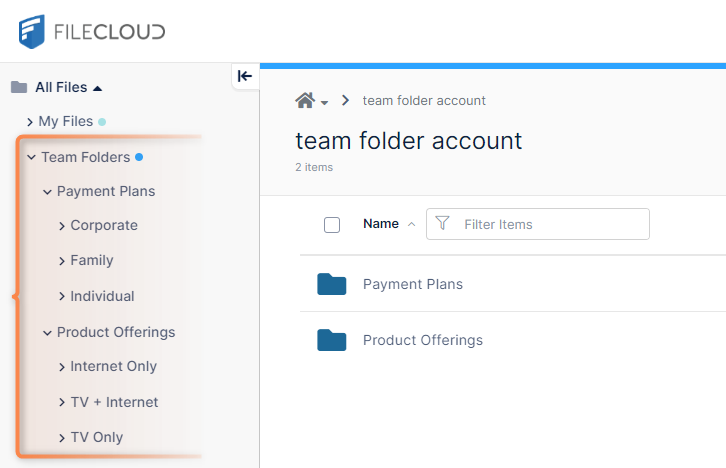Screen dimensions: 726x468
Task: Click the All Files folder icon
Action: coord(19,87)
